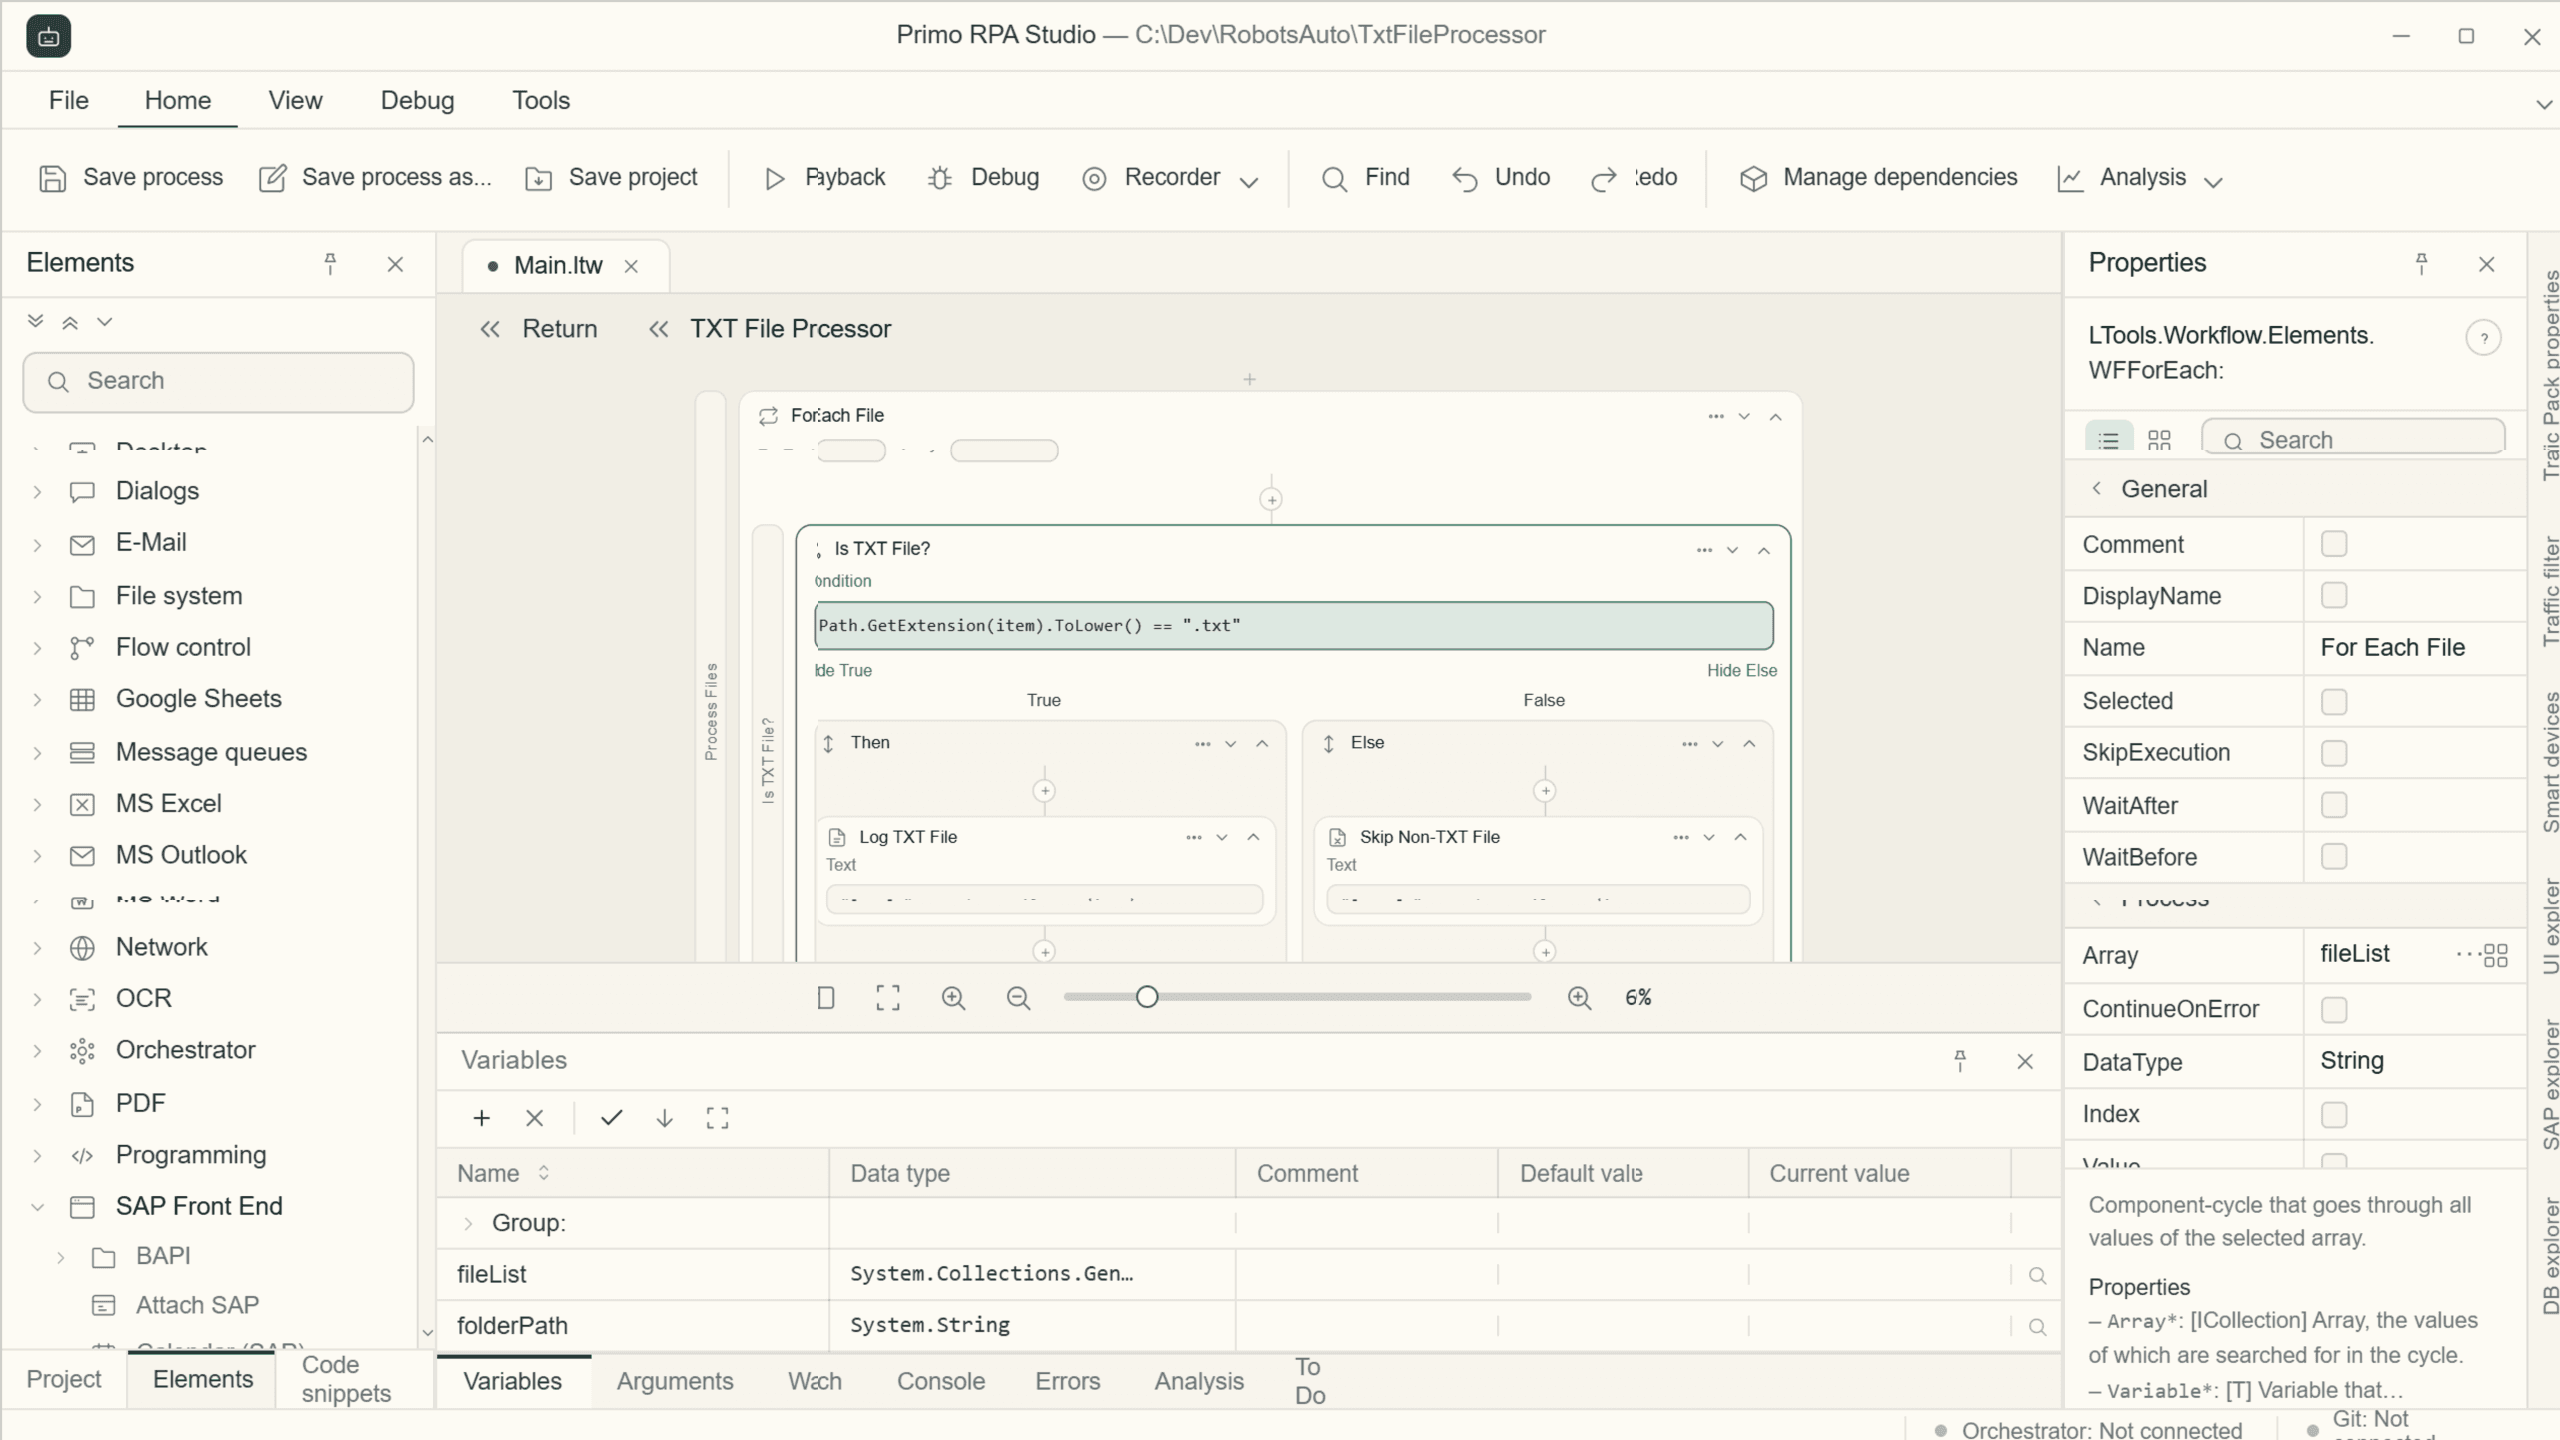Click the condition expression field

coord(1294,626)
